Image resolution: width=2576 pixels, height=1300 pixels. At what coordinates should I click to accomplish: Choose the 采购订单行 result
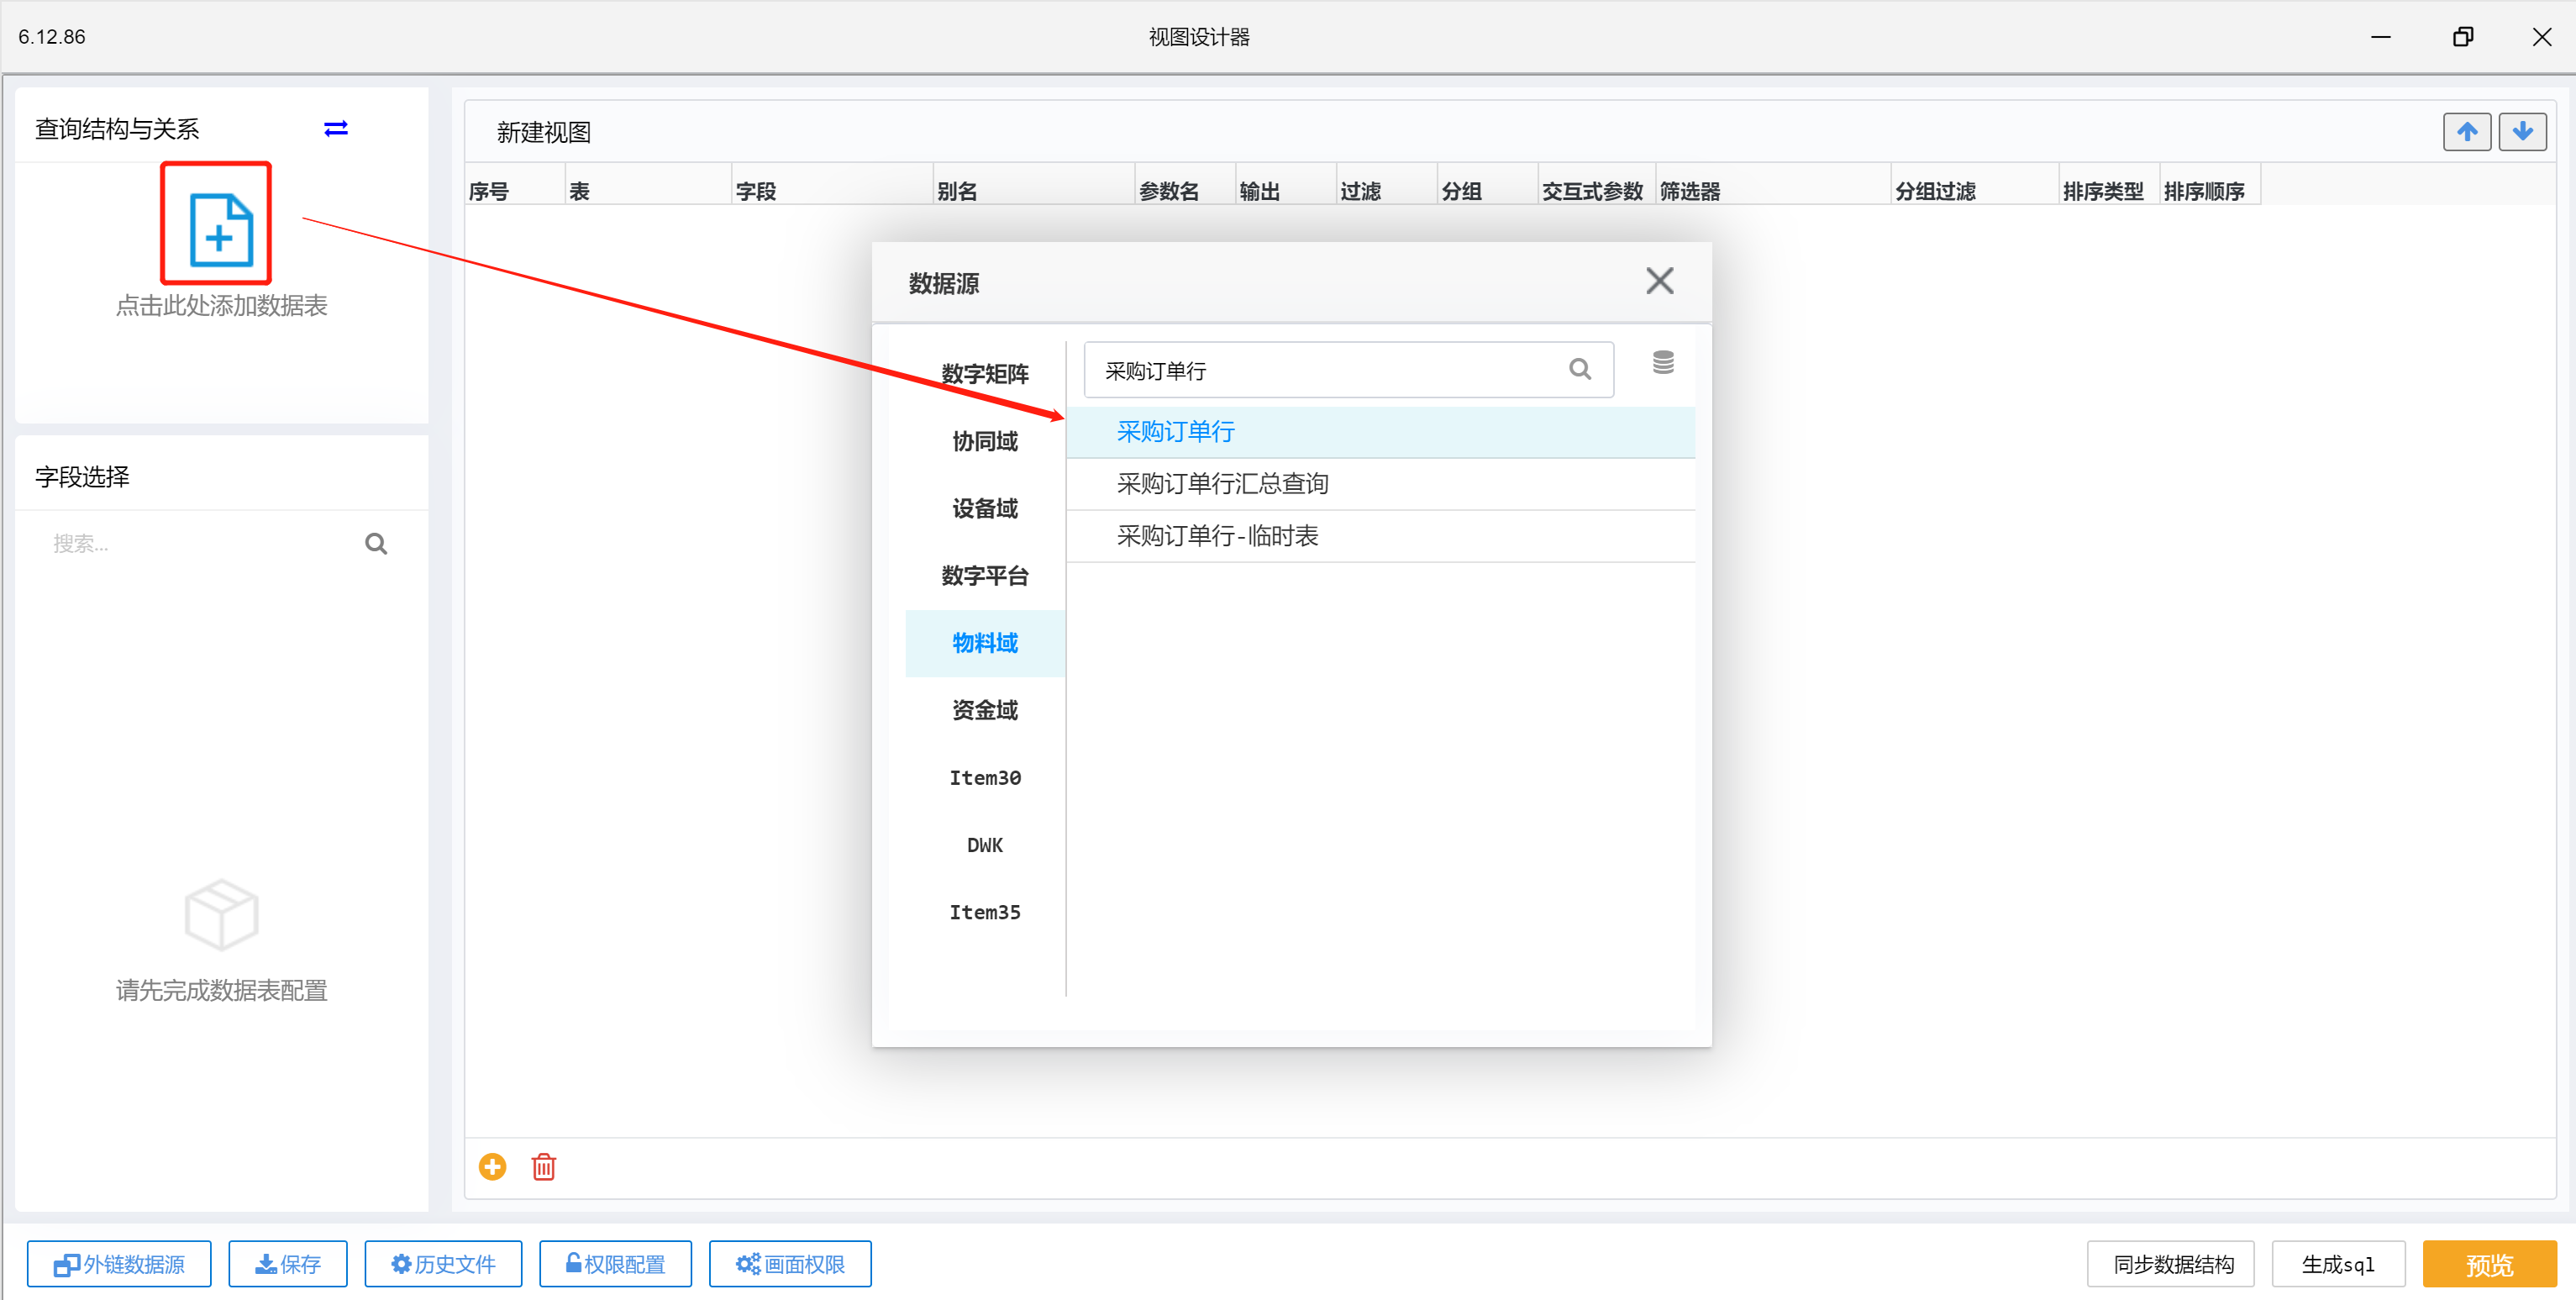[x=1380, y=432]
